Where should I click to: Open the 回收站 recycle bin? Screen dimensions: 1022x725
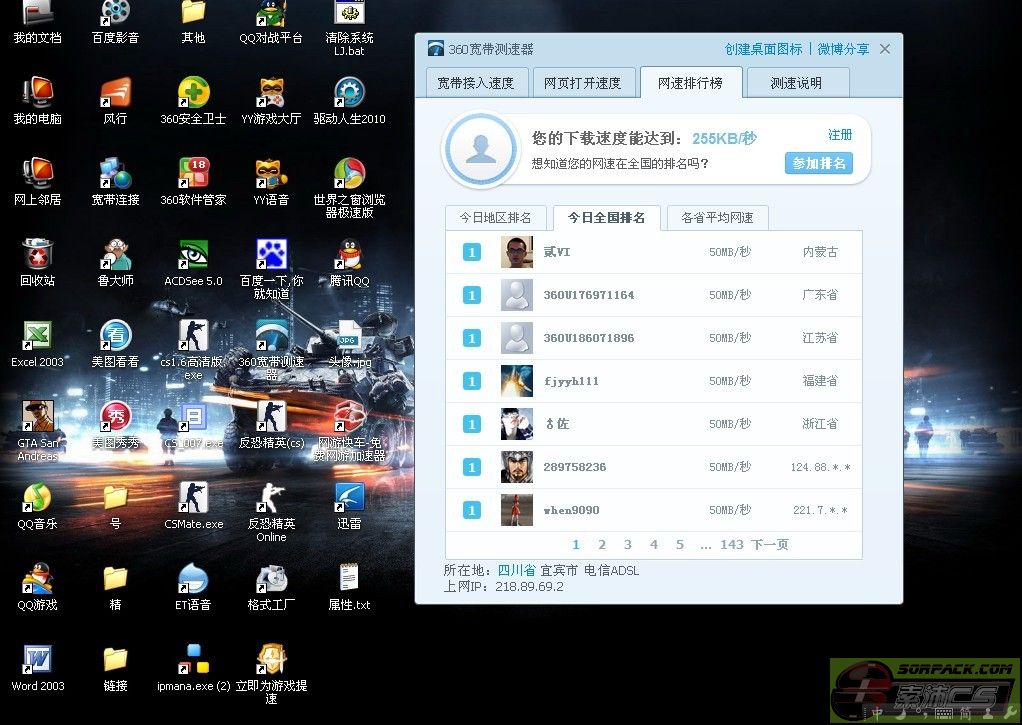(37, 256)
